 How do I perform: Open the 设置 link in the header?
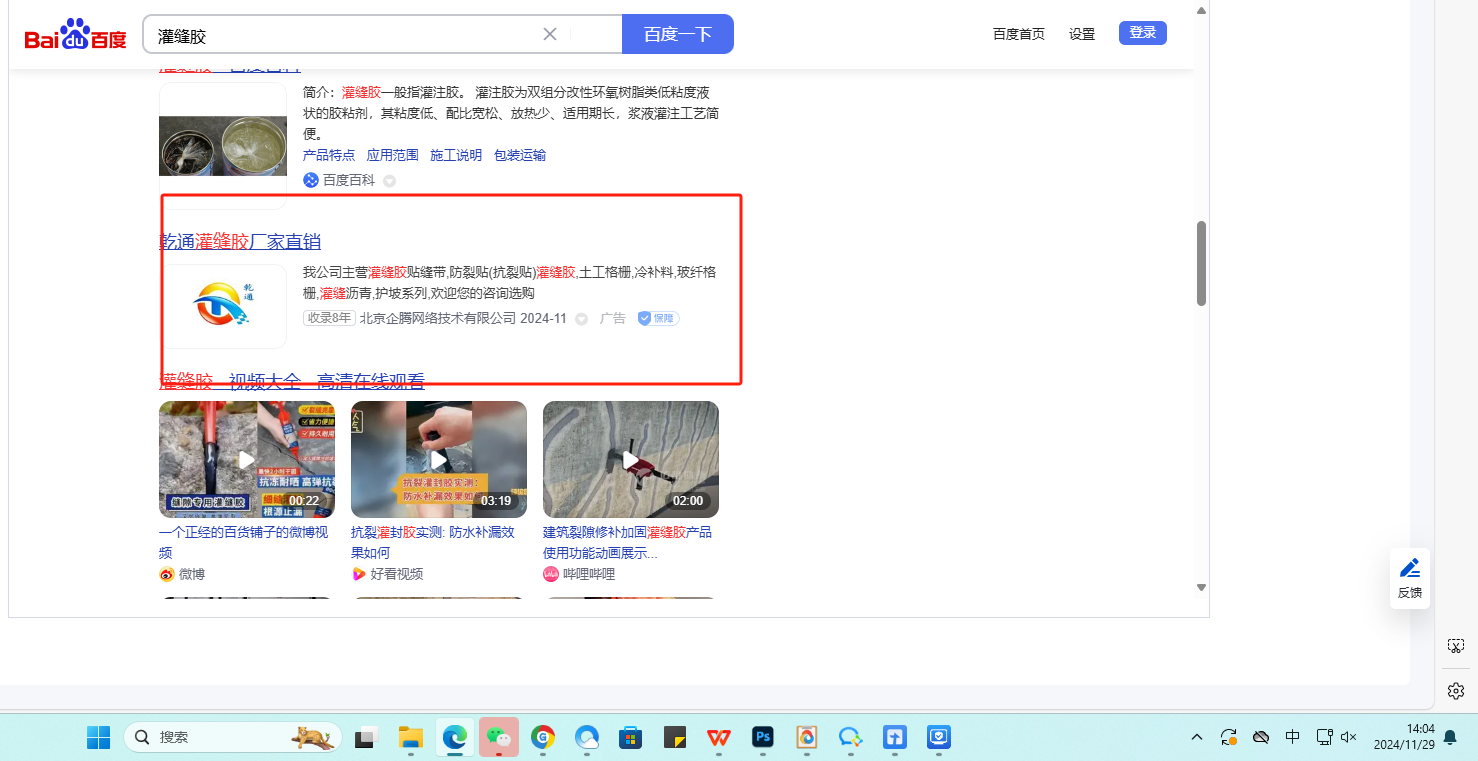[1082, 34]
